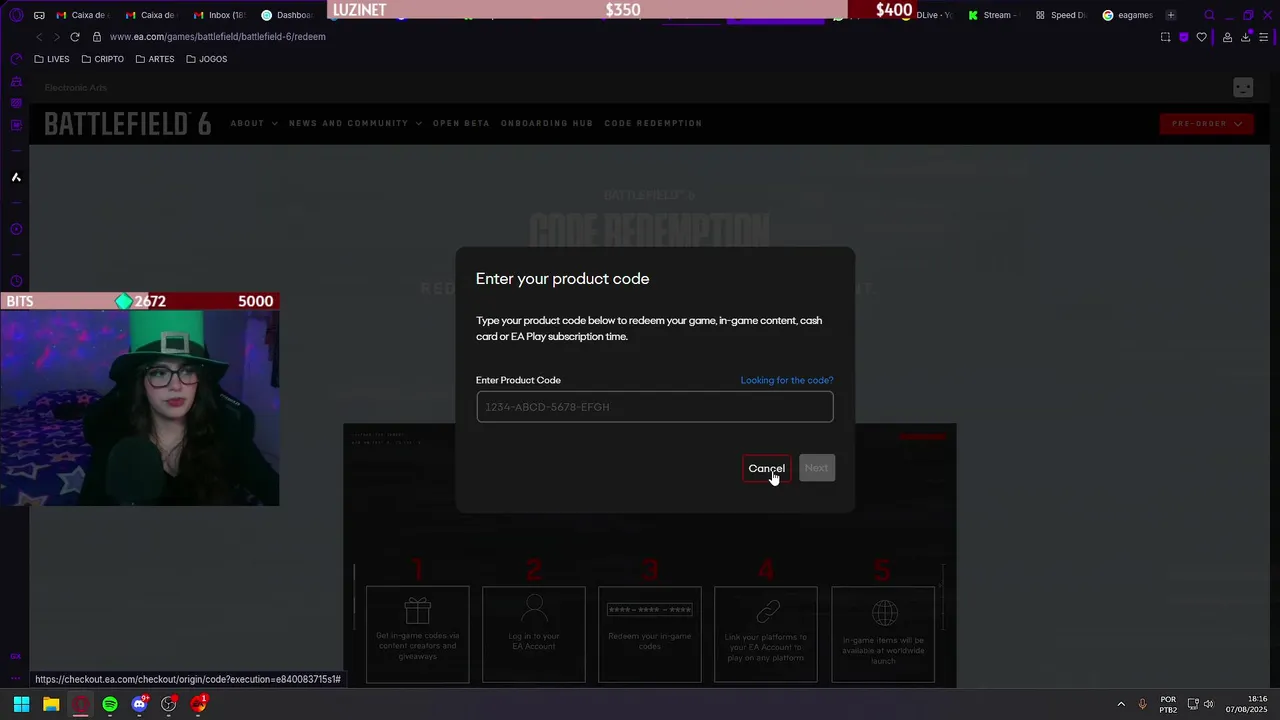This screenshot has width=1280, height=720.
Task: Switch to the DLive tab
Action: pos(930,15)
